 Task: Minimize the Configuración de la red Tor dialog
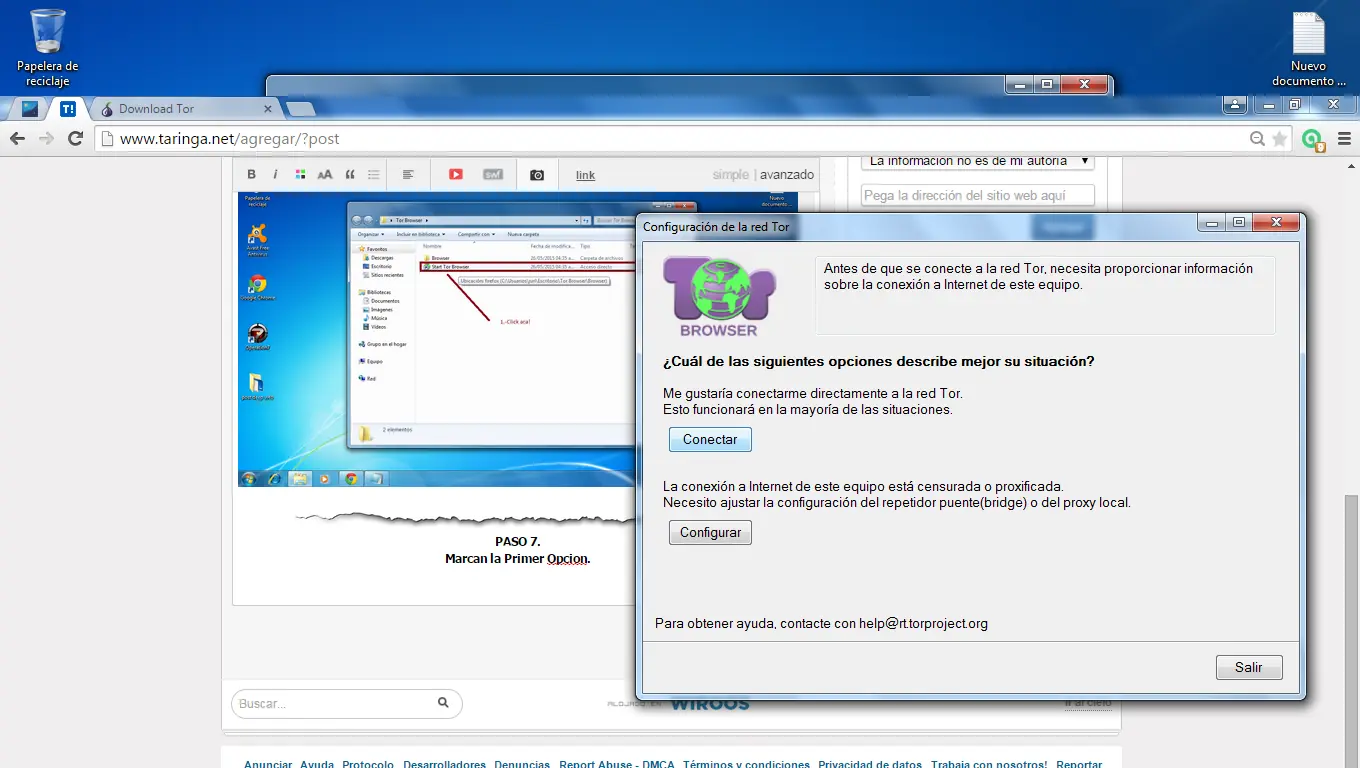click(1211, 223)
